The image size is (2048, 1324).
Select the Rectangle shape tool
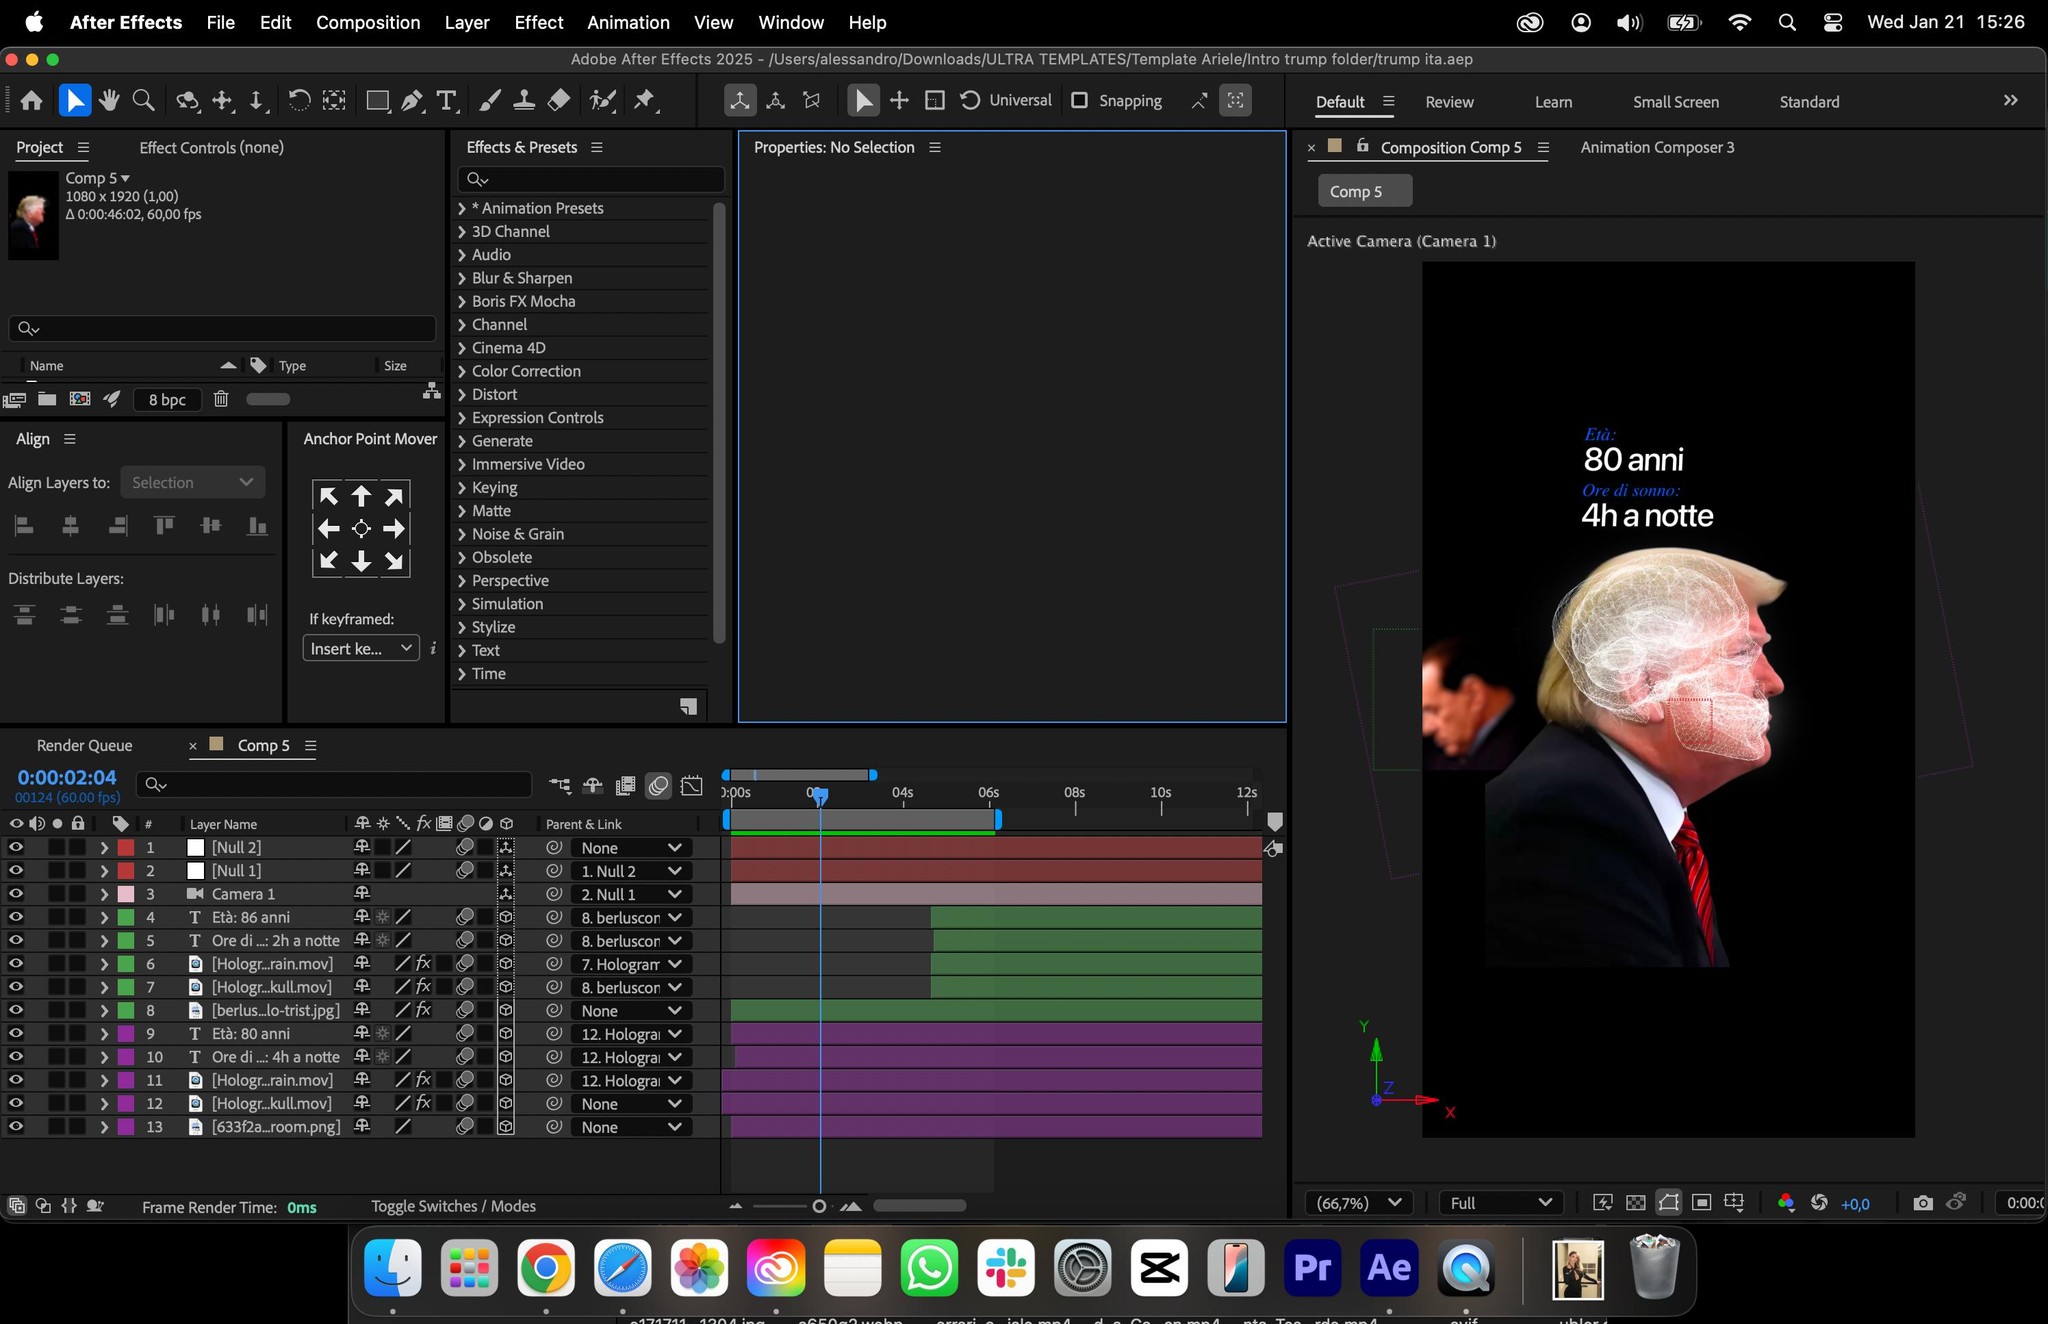click(377, 100)
